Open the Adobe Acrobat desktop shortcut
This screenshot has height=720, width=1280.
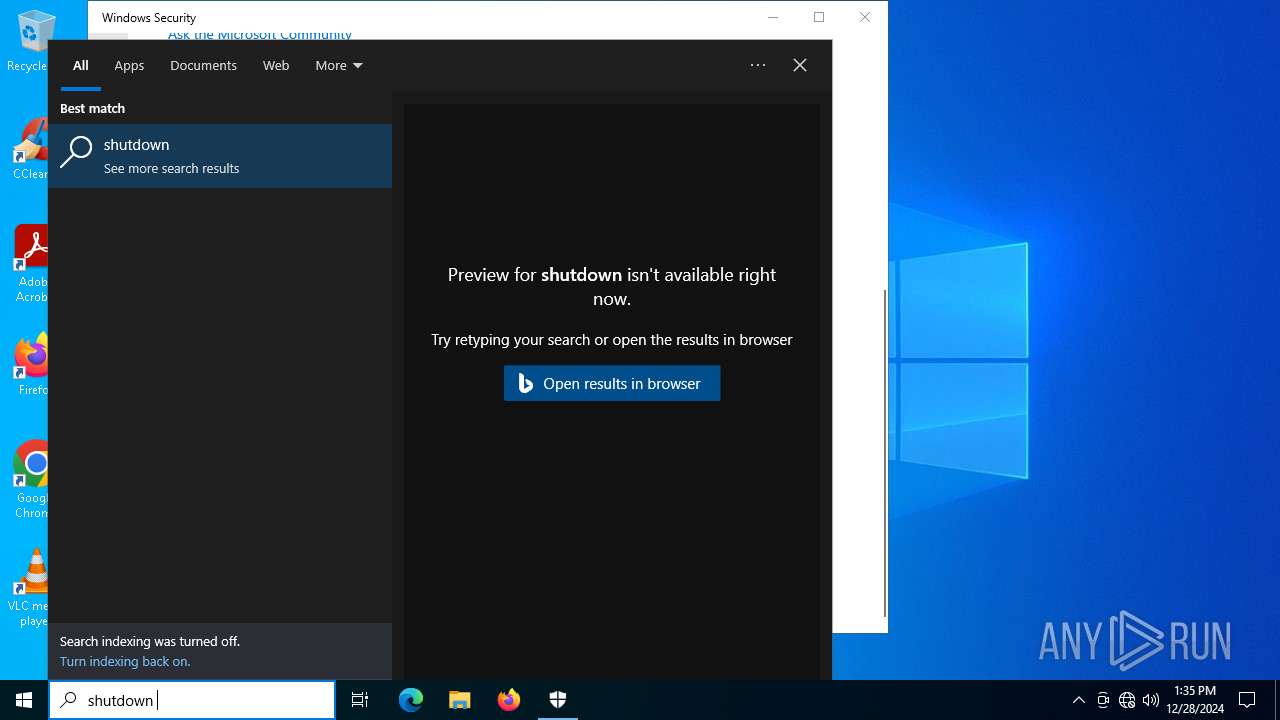pos(32,263)
